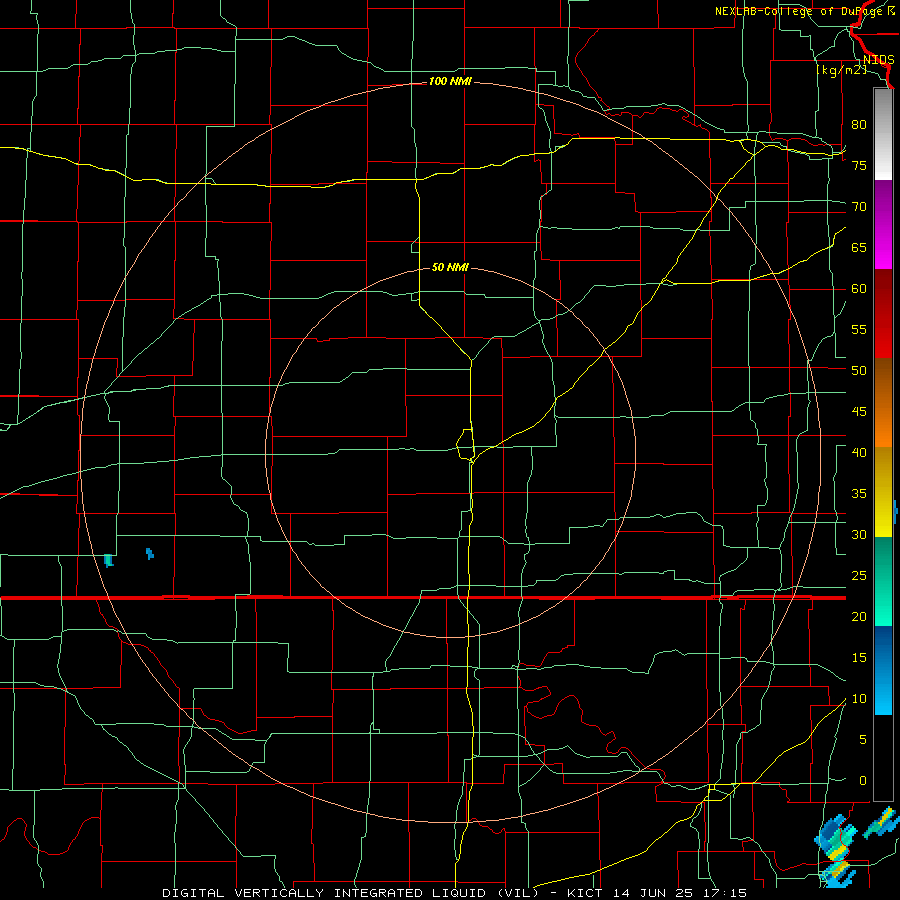Pick the brown-orange segment of the color bar
900x900 pixels.
click(883, 402)
